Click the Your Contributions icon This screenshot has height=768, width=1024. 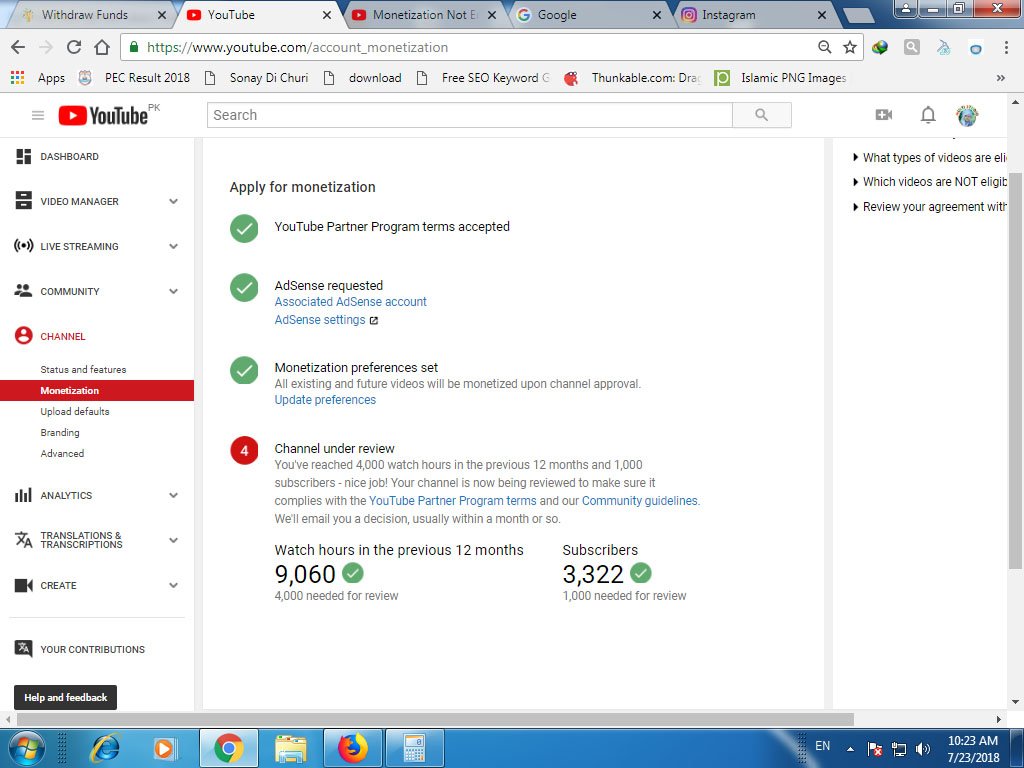24,648
